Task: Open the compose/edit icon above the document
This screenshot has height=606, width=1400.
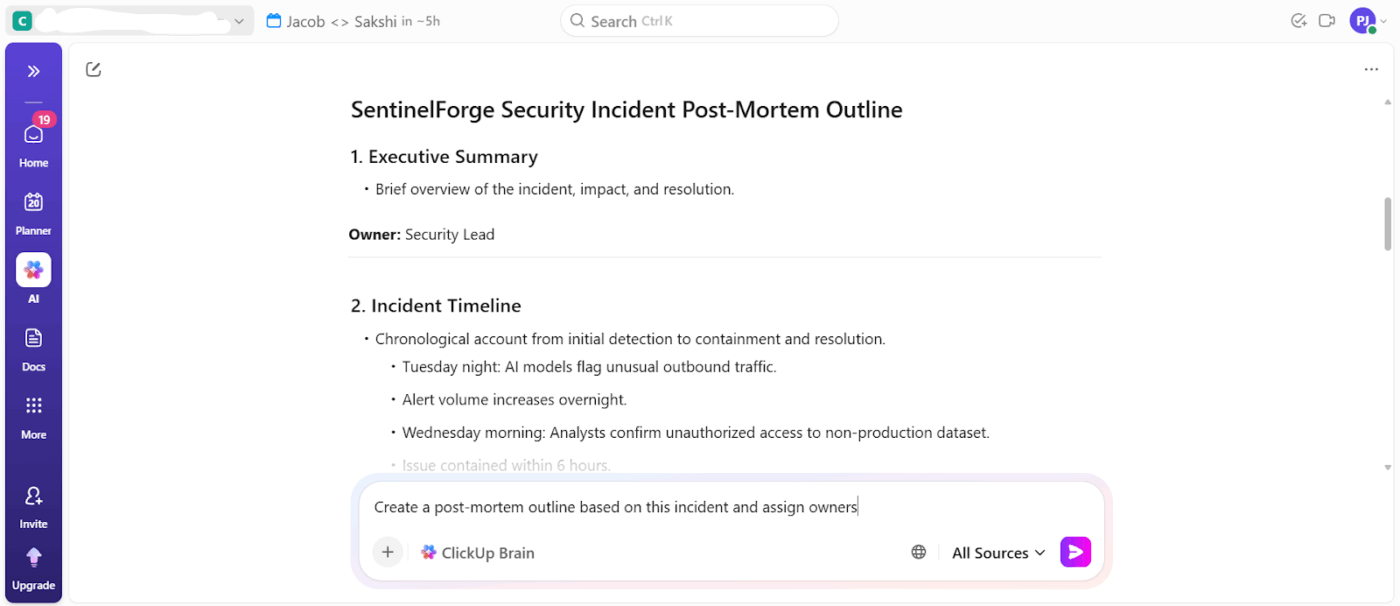Action: coord(93,68)
